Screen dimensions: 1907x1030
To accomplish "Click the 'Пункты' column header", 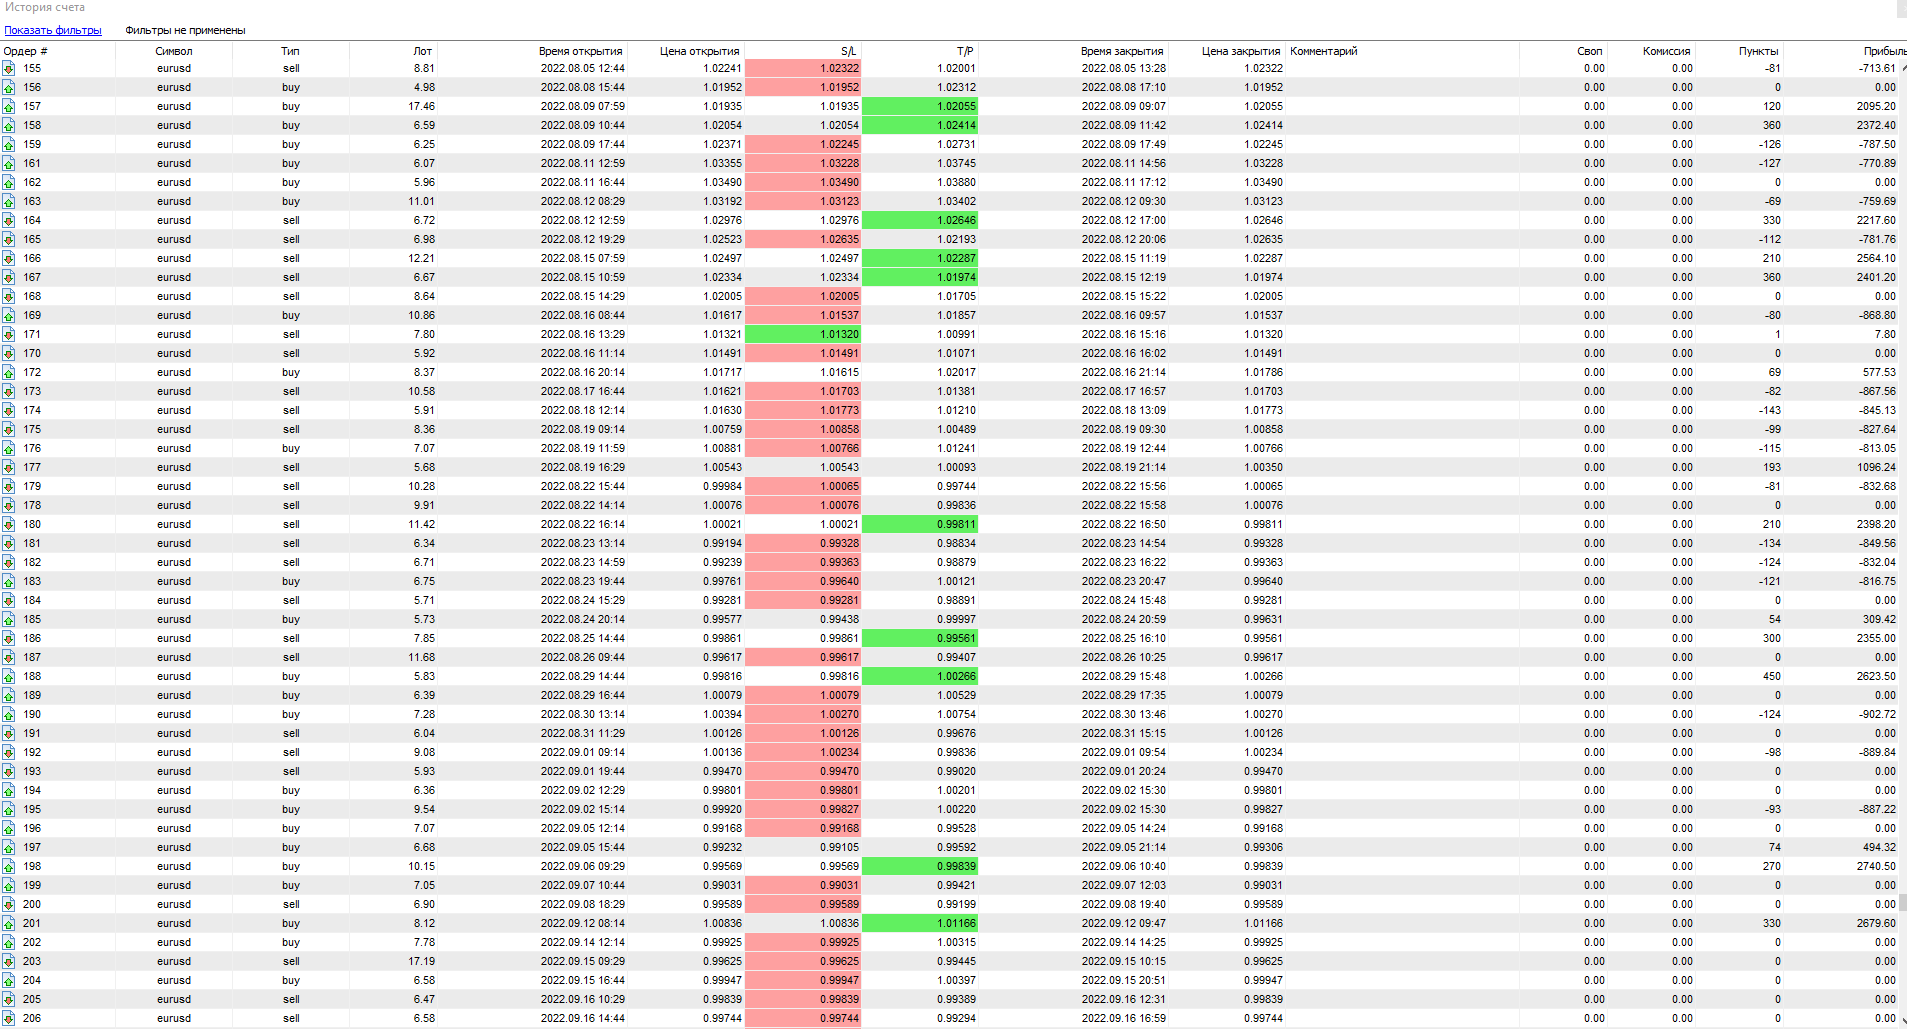I will click(1758, 51).
